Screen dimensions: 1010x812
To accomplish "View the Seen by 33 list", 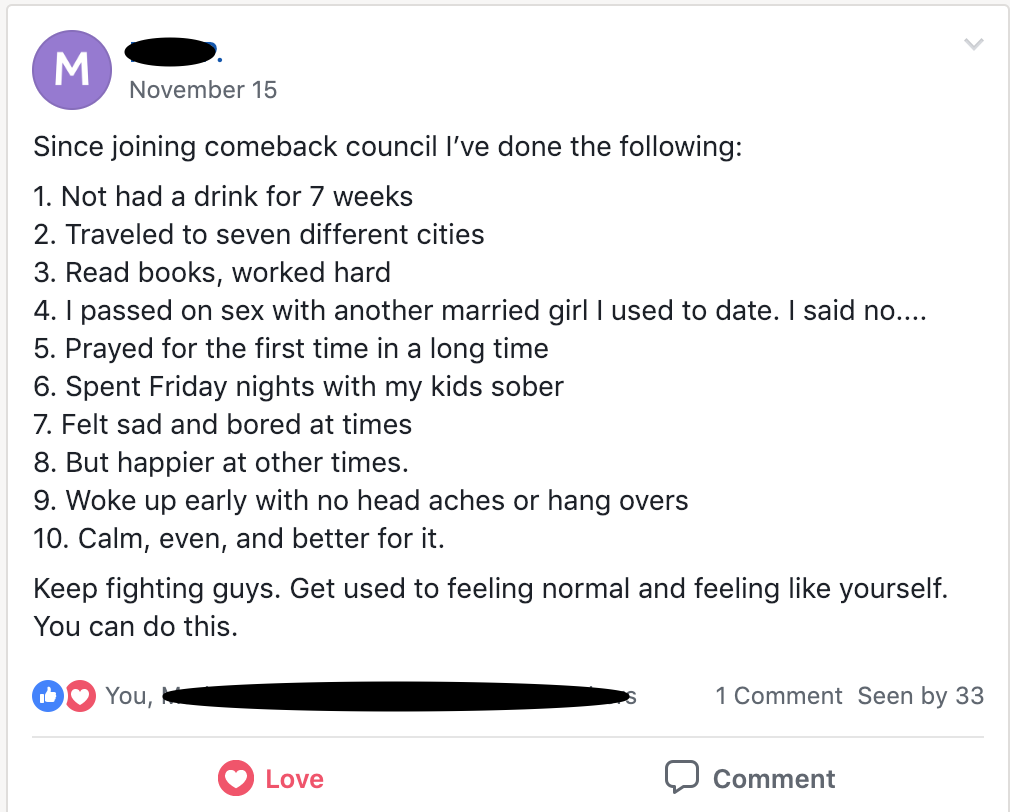I will pos(920,695).
